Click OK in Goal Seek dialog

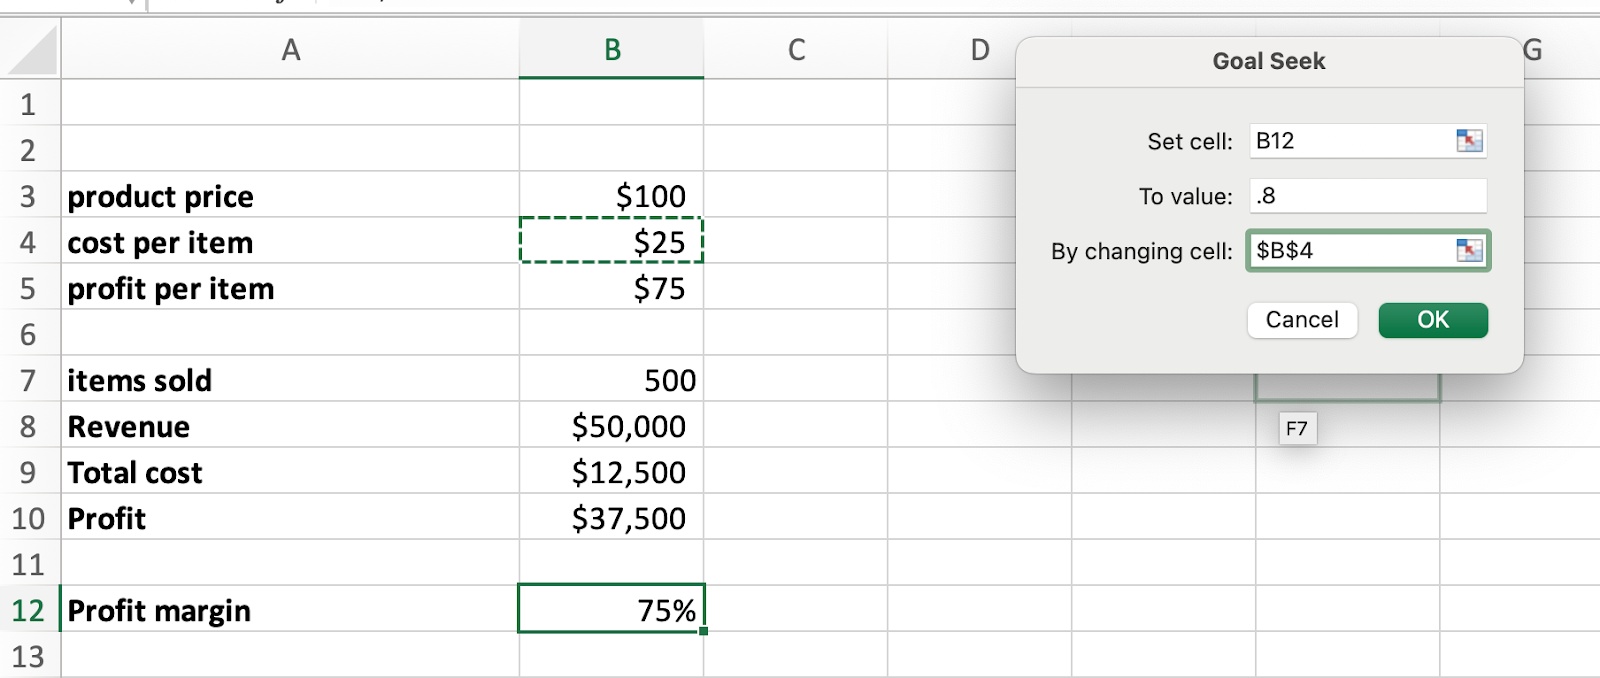point(1432,320)
